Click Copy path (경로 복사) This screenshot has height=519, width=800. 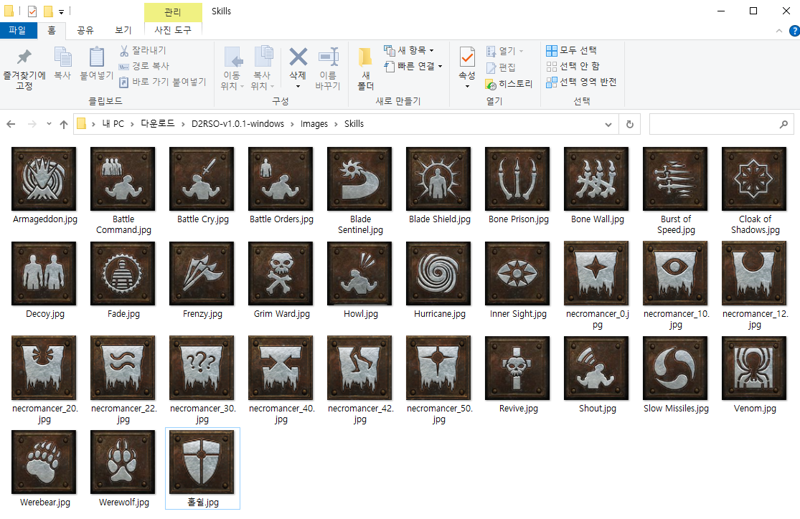144,66
